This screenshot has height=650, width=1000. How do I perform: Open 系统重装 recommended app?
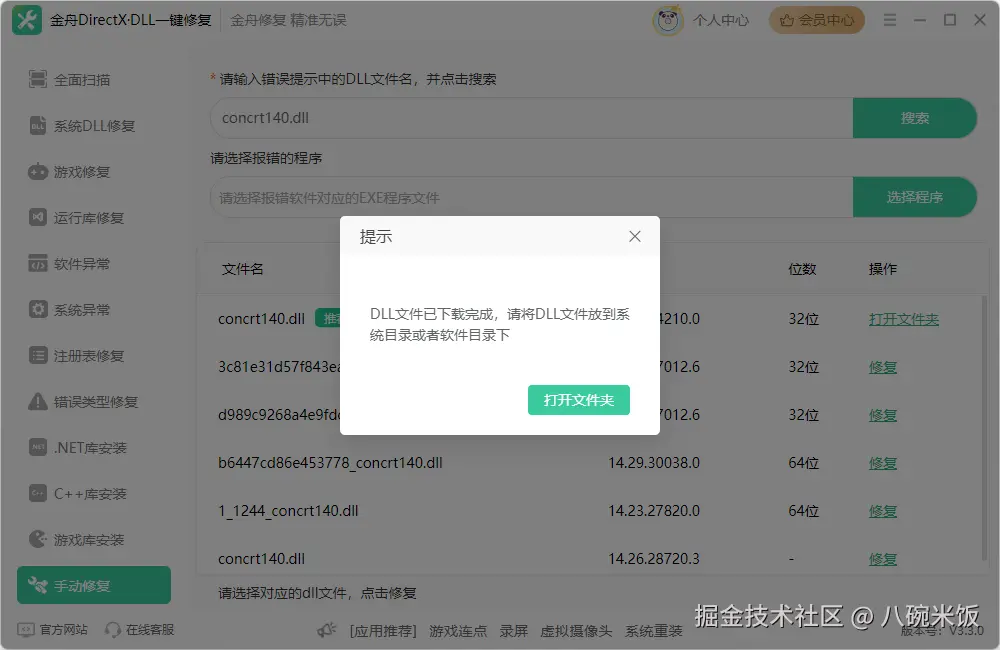pos(653,631)
